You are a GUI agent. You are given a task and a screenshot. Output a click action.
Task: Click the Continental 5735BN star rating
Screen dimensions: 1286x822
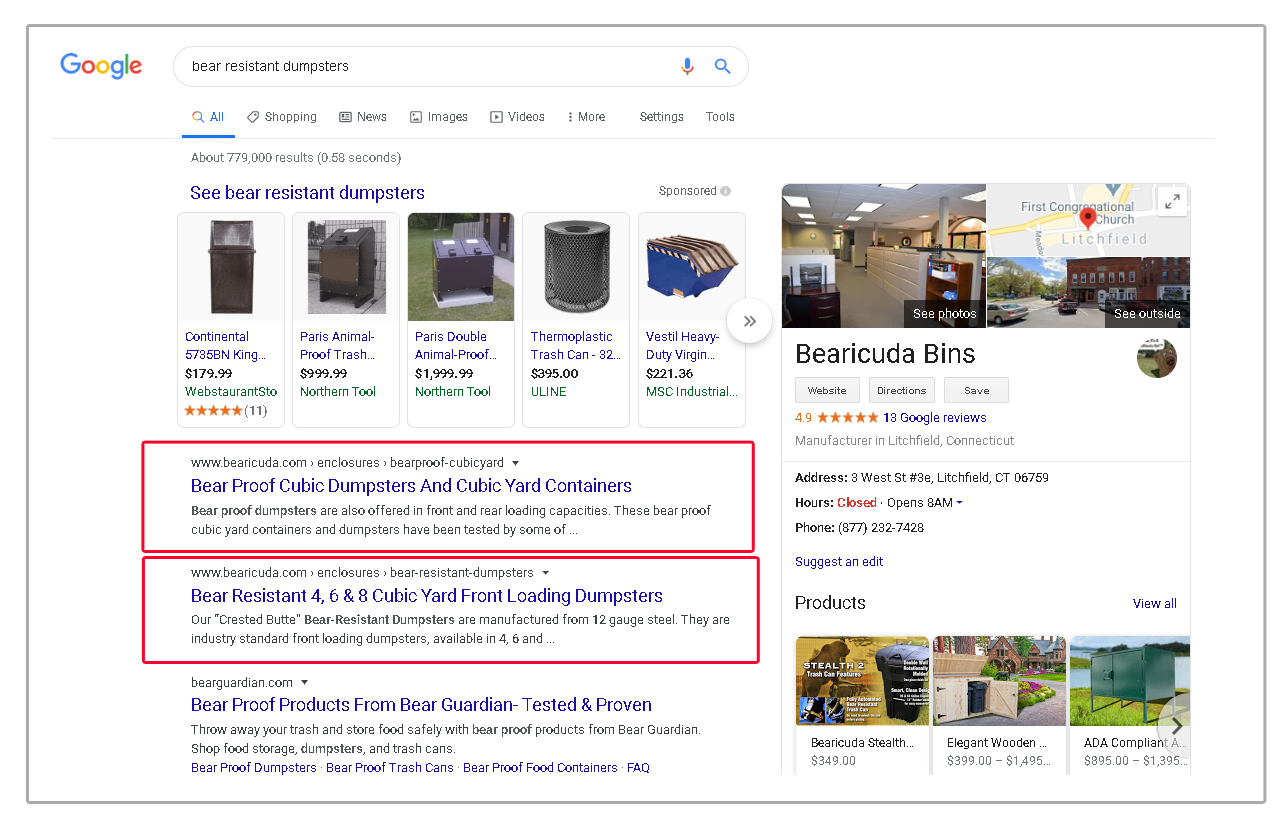213,411
